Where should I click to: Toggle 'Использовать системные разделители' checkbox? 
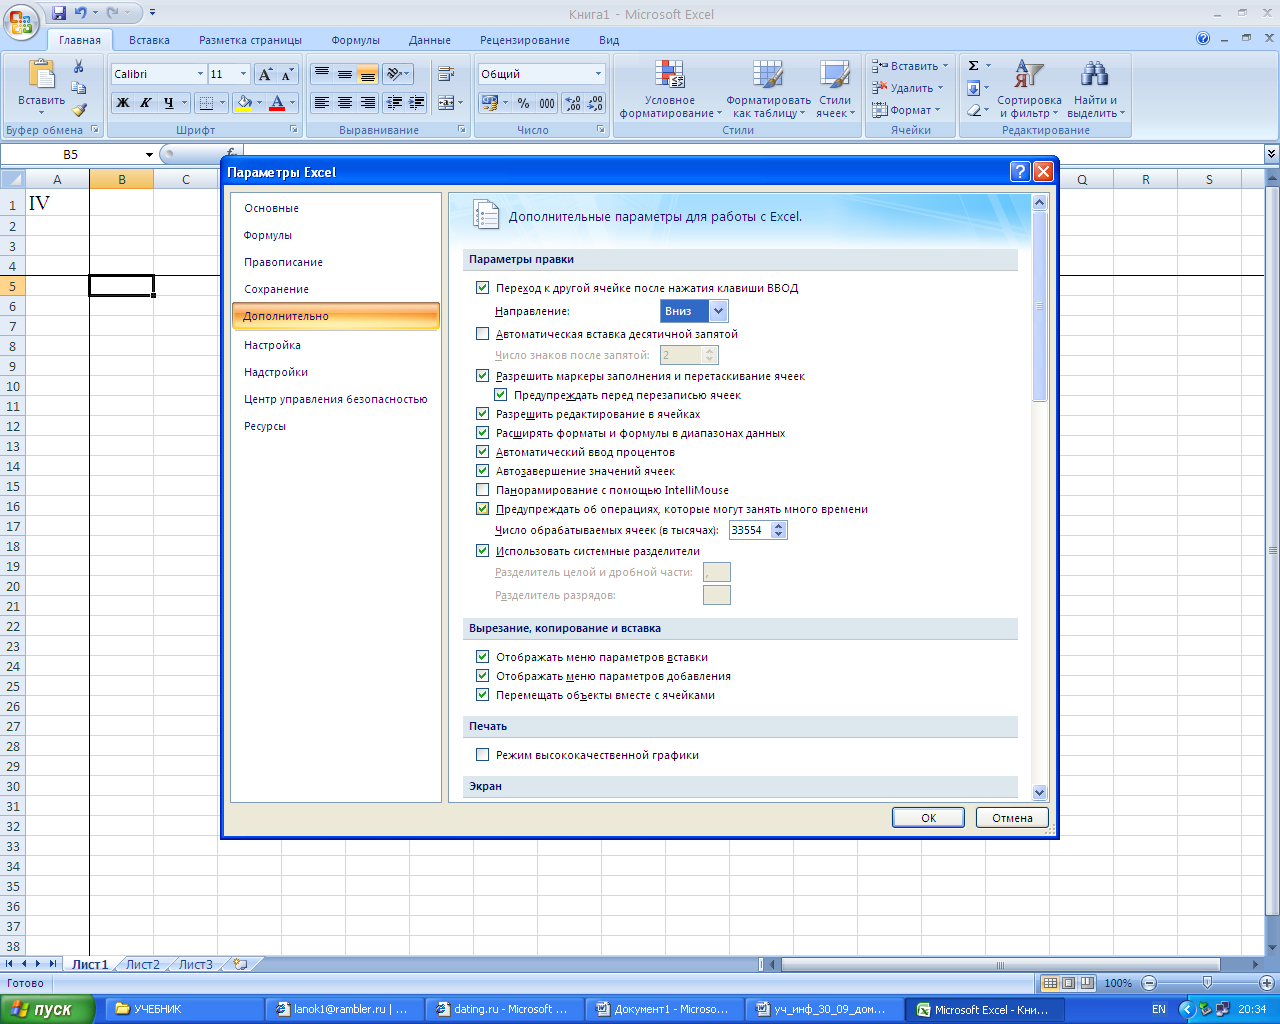coord(482,551)
